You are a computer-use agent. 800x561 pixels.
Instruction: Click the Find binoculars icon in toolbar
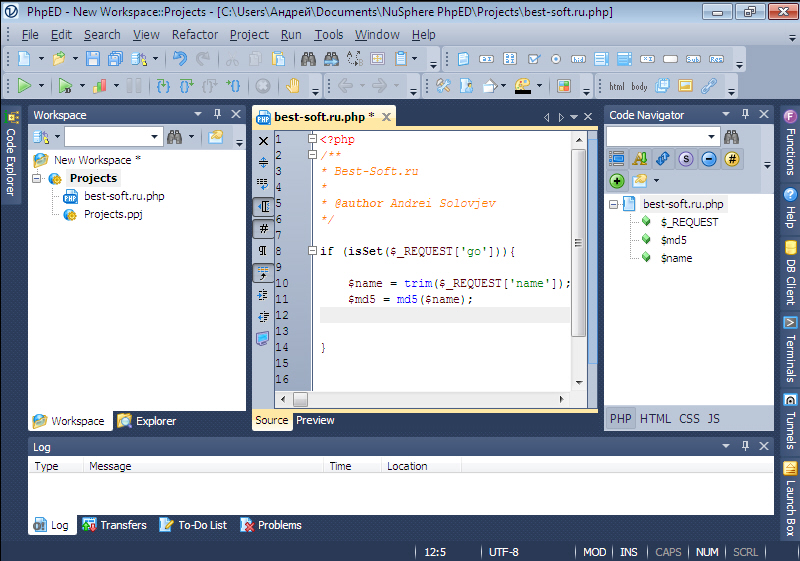pos(308,60)
